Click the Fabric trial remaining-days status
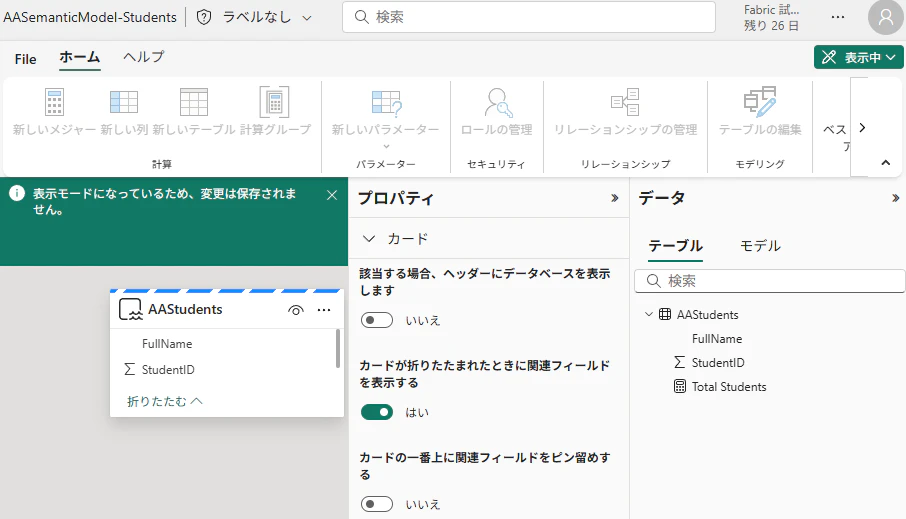The image size is (906, 519). click(x=771, y=17)
